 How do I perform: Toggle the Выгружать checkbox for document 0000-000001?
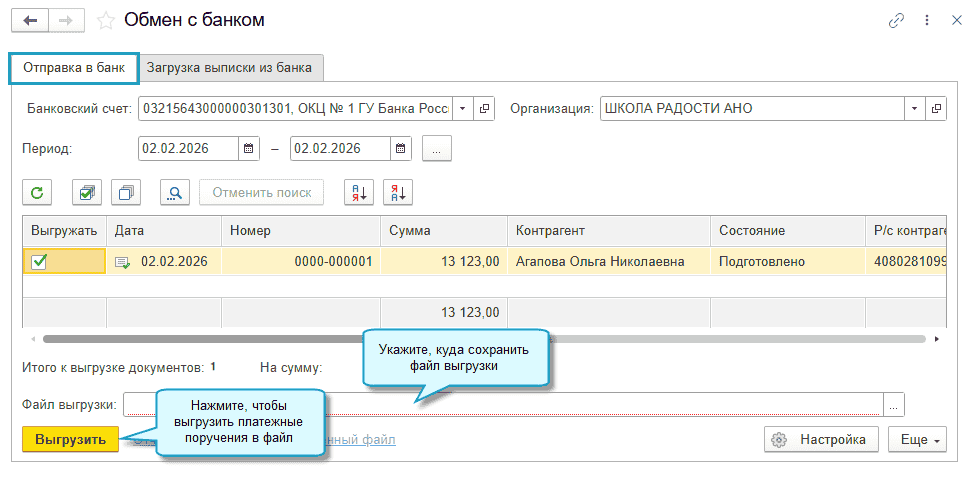(x=39, y=262)
